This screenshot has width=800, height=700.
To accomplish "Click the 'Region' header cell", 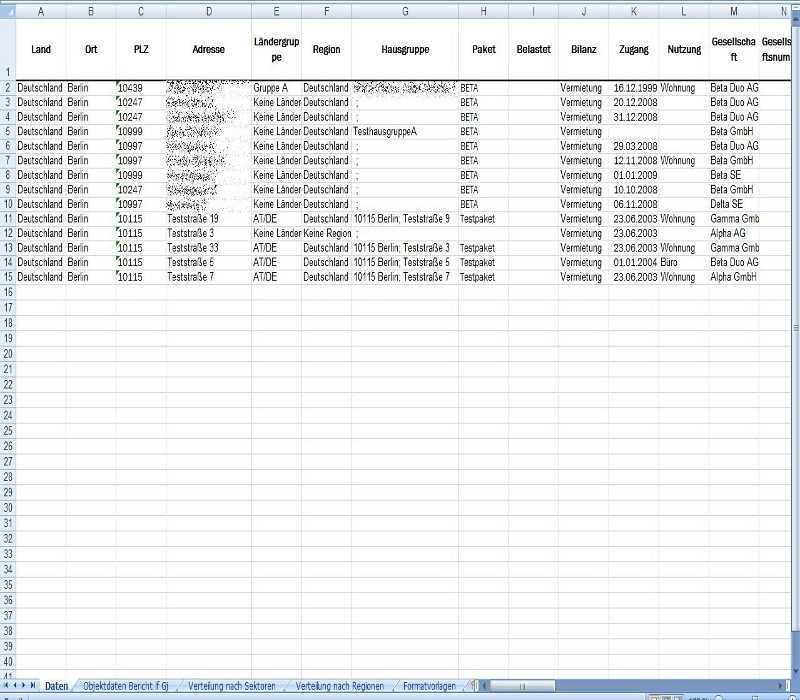I will (x=326, y=49).
